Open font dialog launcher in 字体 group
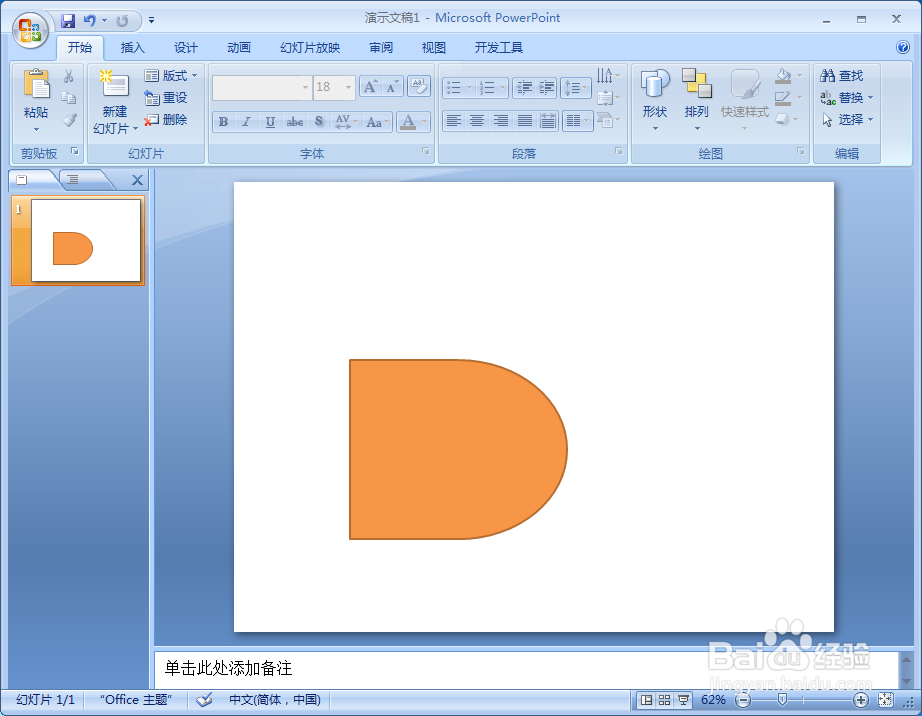The image size is (922, 716). coord(426,152)
